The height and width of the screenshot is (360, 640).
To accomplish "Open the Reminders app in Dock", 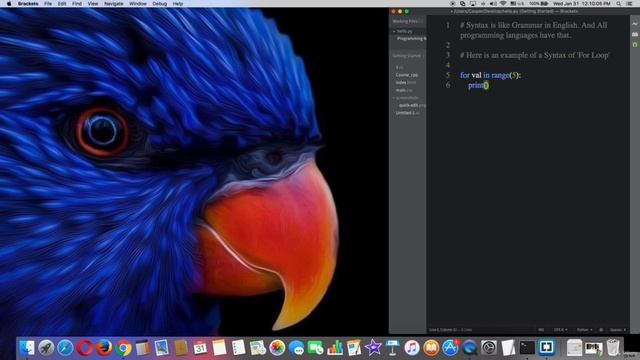I will 238,348.
